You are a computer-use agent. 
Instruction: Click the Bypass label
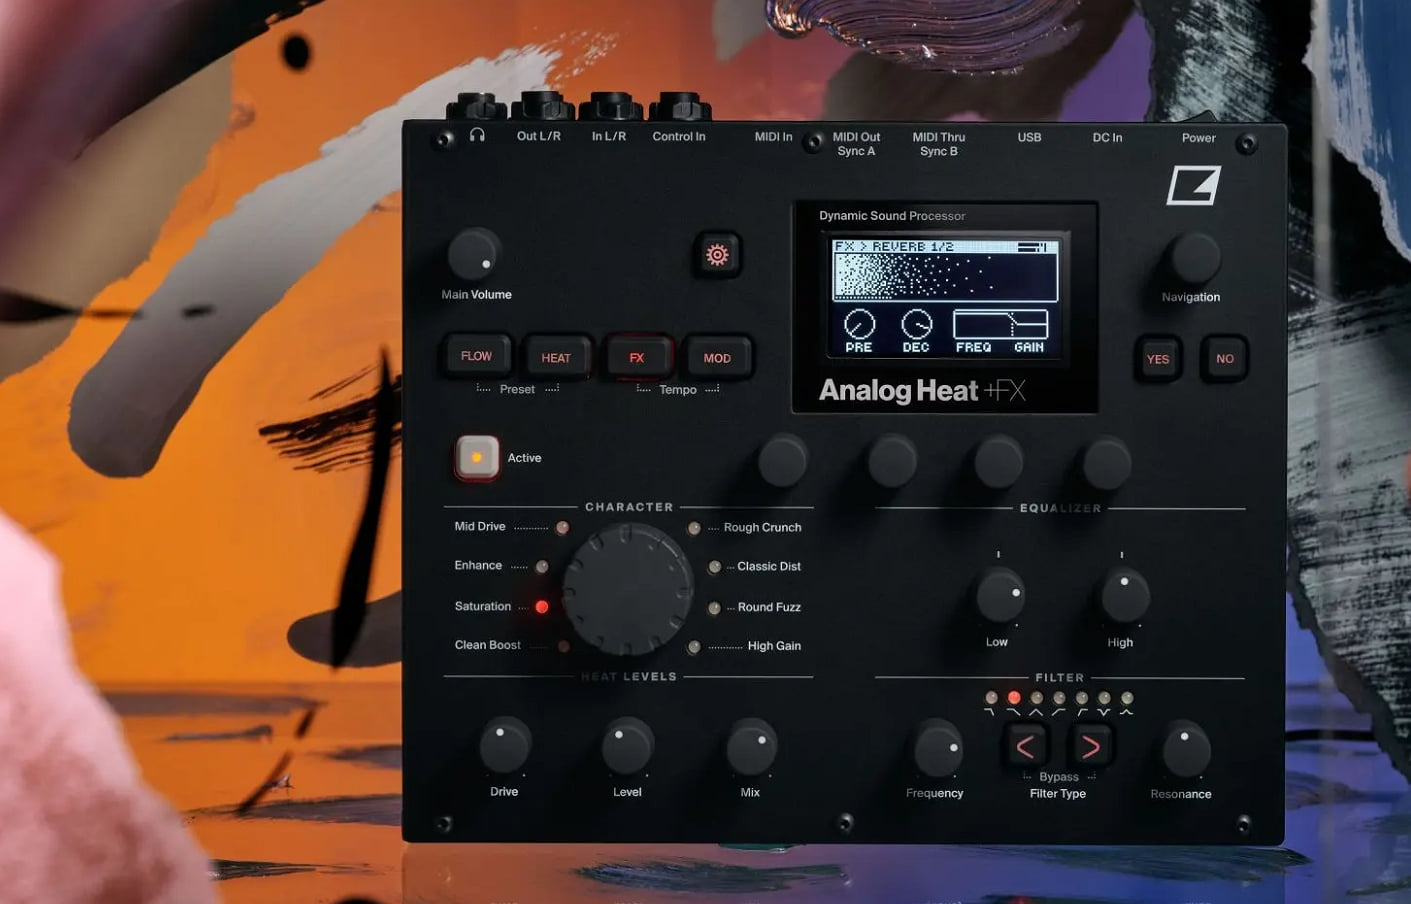click(x=1059, y=777)
